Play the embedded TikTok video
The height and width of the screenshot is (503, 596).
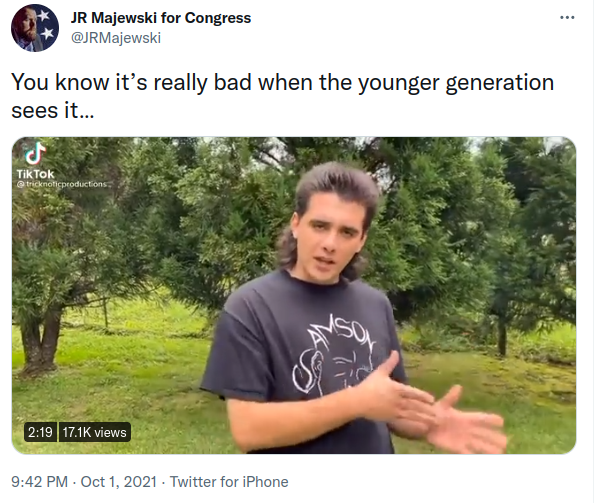[294, 295]
